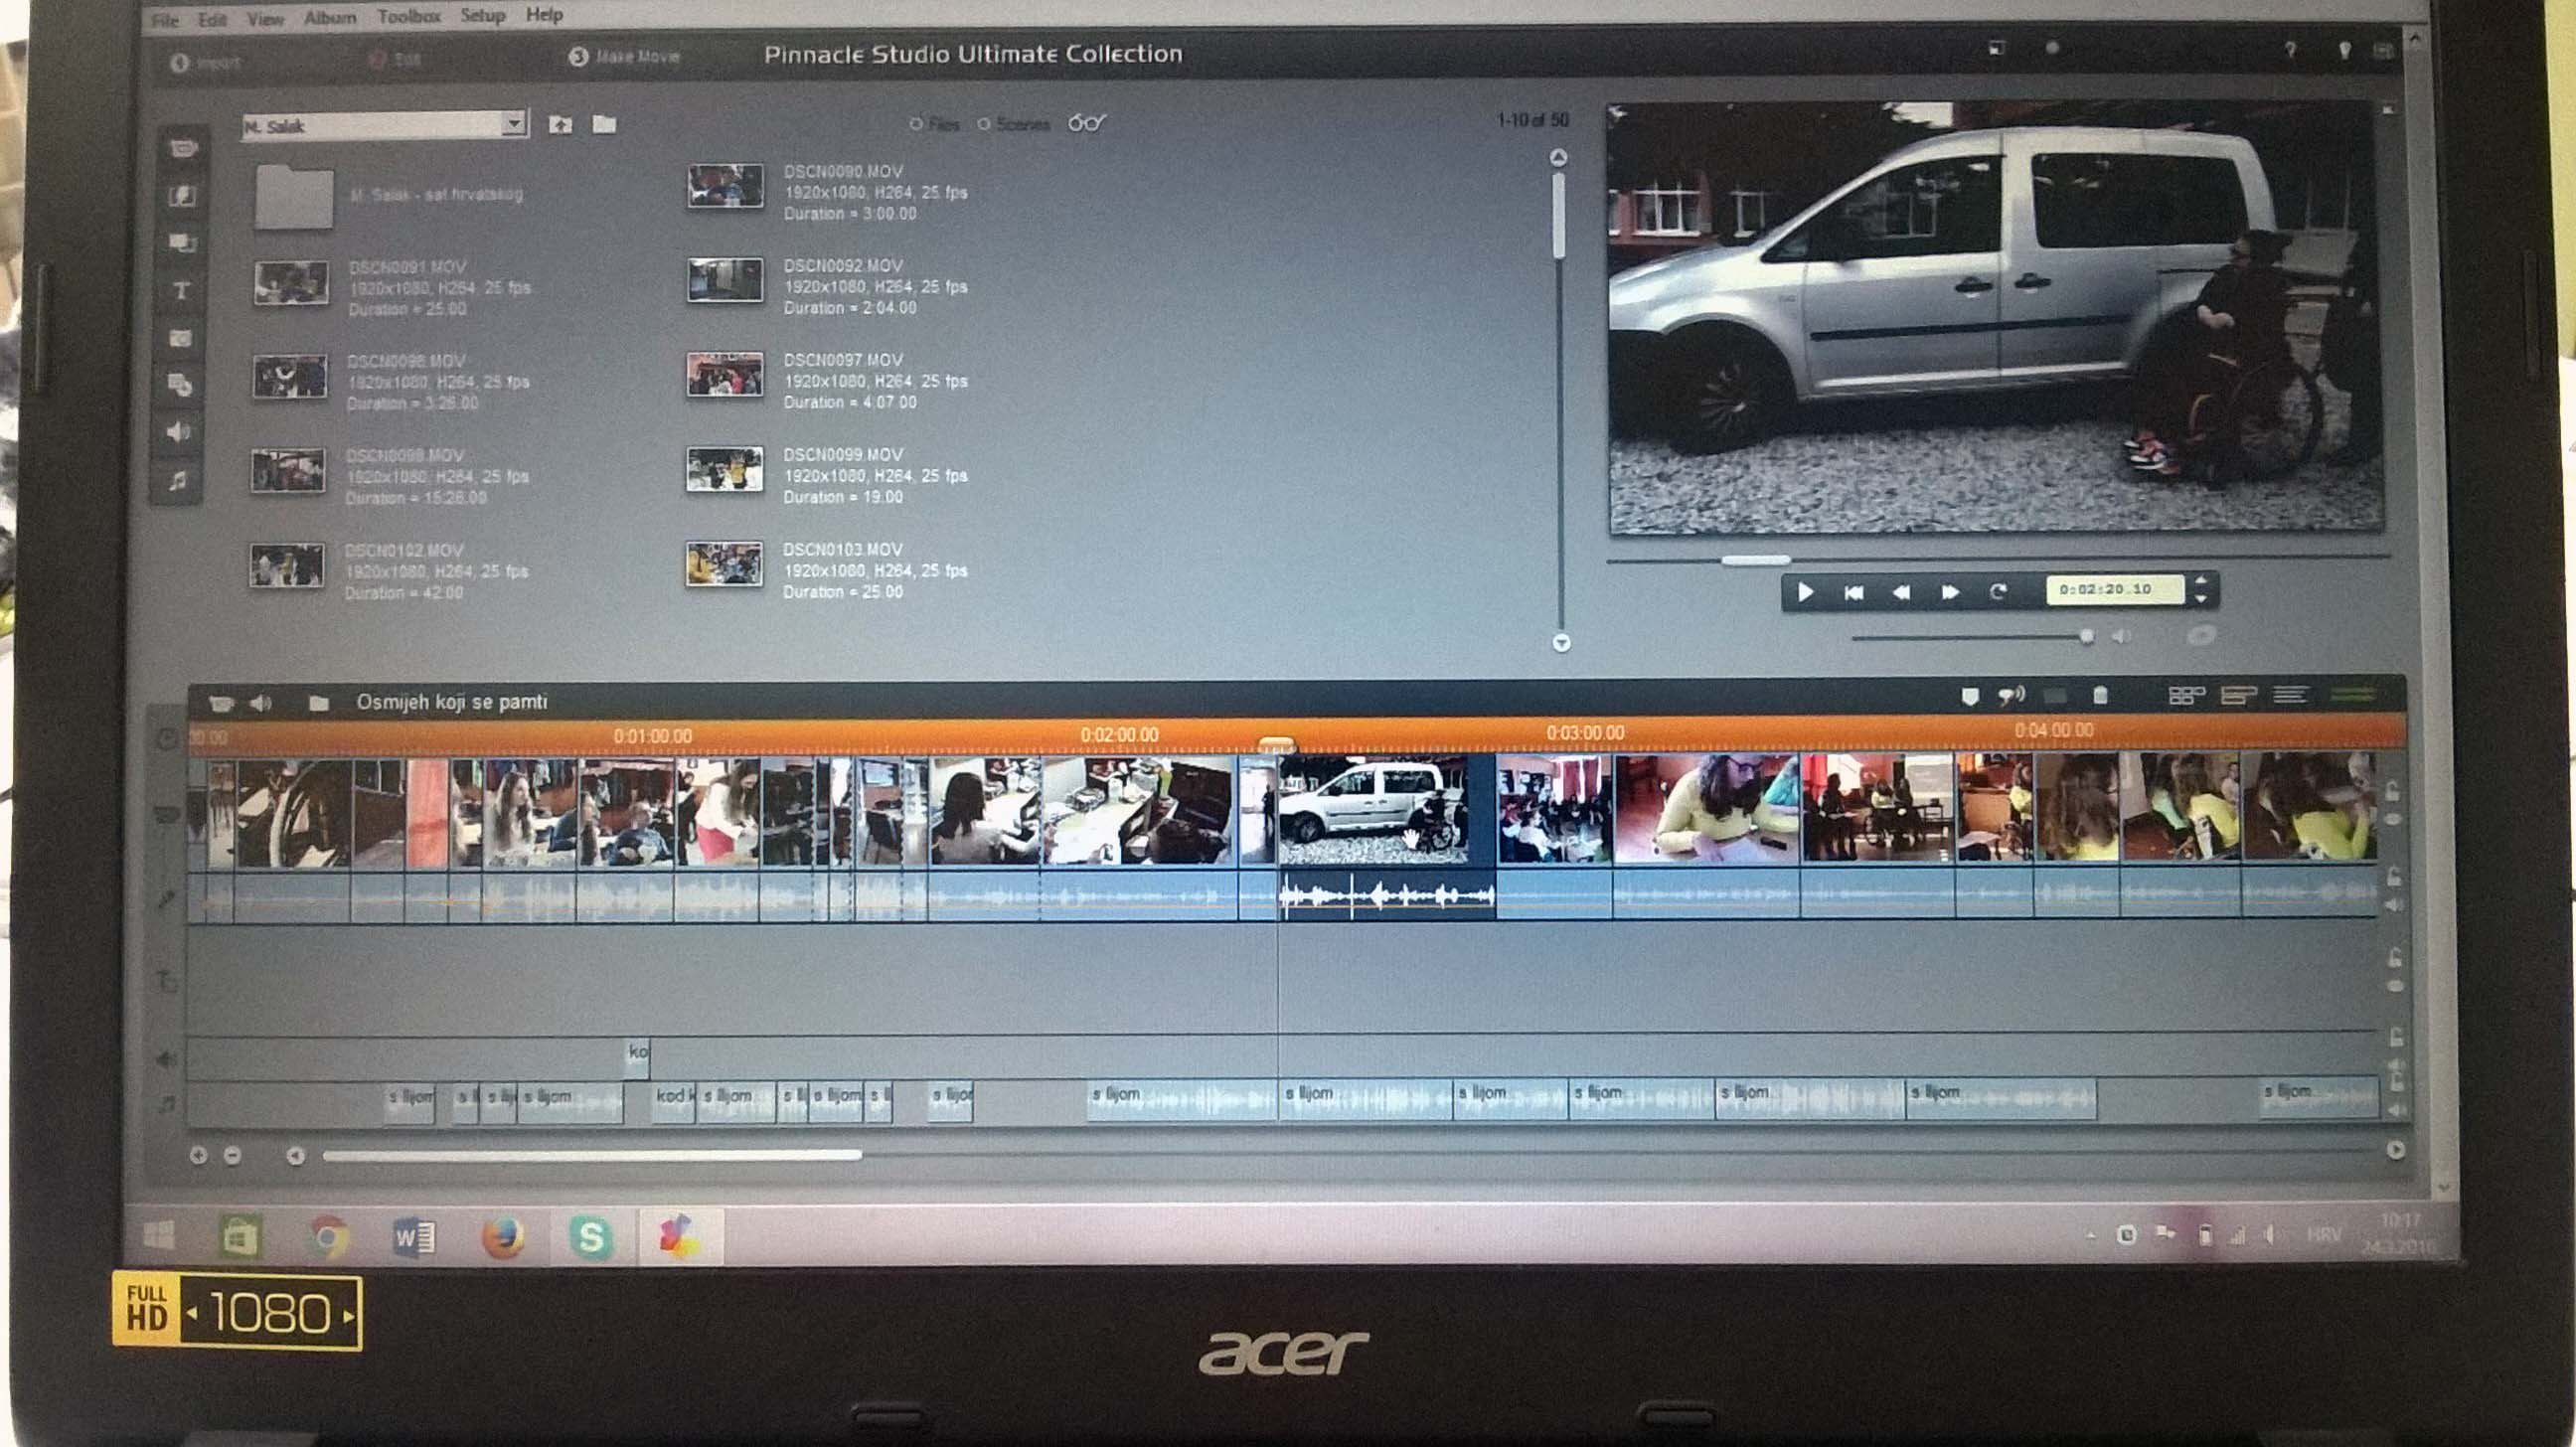Click the timecode field 0:02:20.10
The width and height of the screenshot is (2576, 1447).
tap(2114, 590)
